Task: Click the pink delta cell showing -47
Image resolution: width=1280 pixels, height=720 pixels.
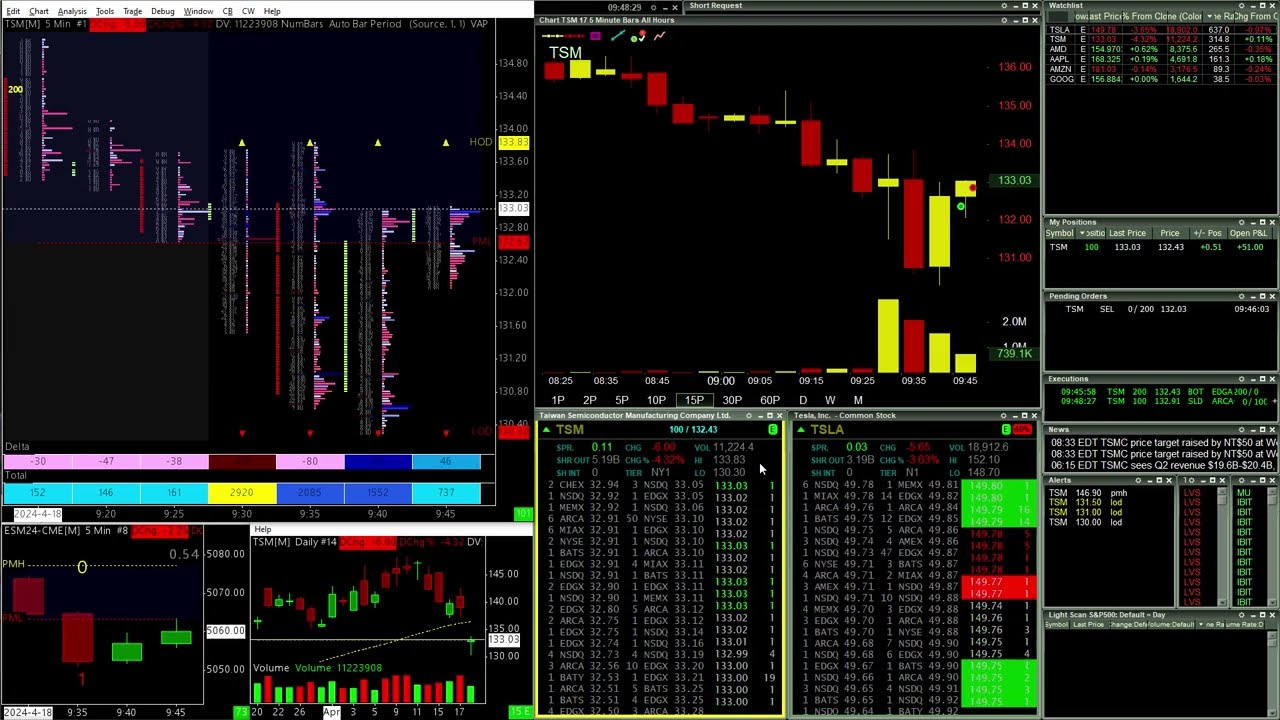Action: (106, 462)
